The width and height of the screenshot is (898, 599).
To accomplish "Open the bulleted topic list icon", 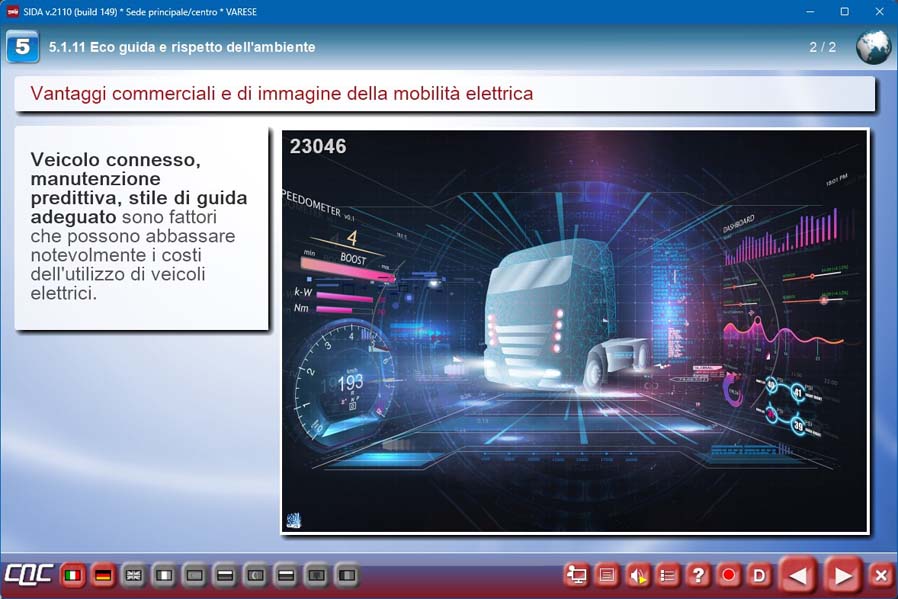I will coord(668,575).
